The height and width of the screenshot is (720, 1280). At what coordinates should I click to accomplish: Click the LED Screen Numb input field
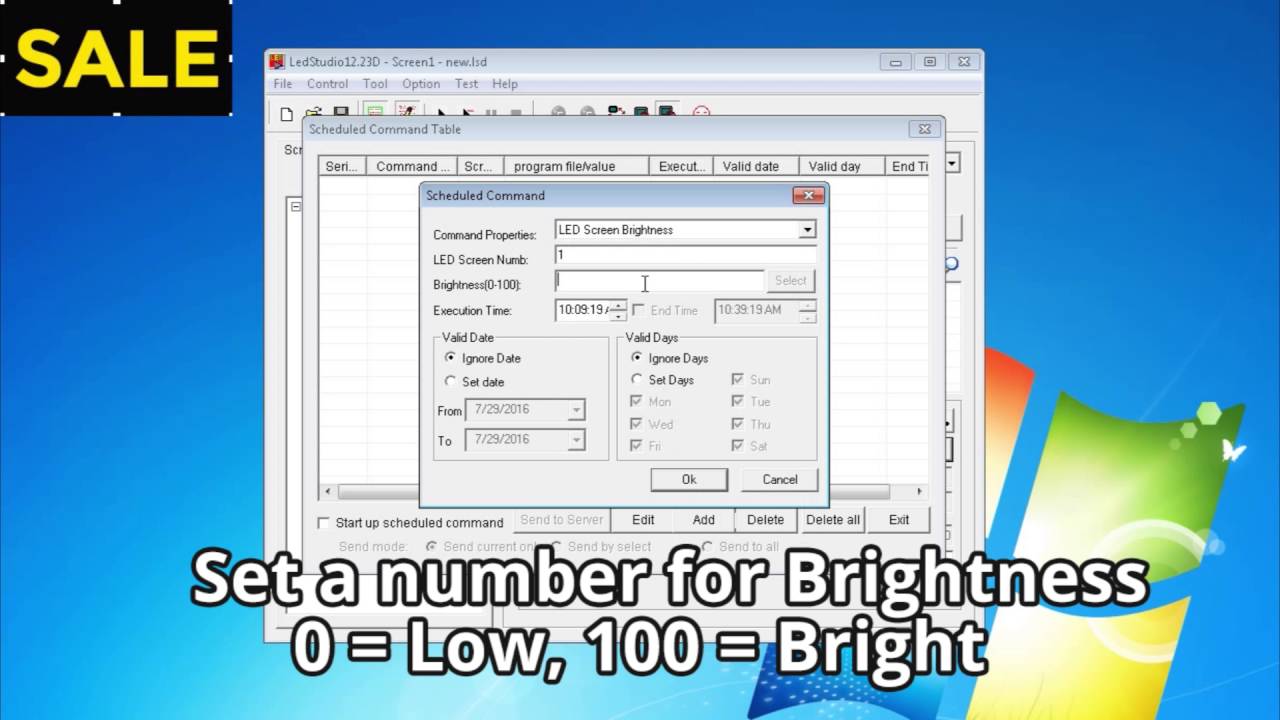[685, 255]
